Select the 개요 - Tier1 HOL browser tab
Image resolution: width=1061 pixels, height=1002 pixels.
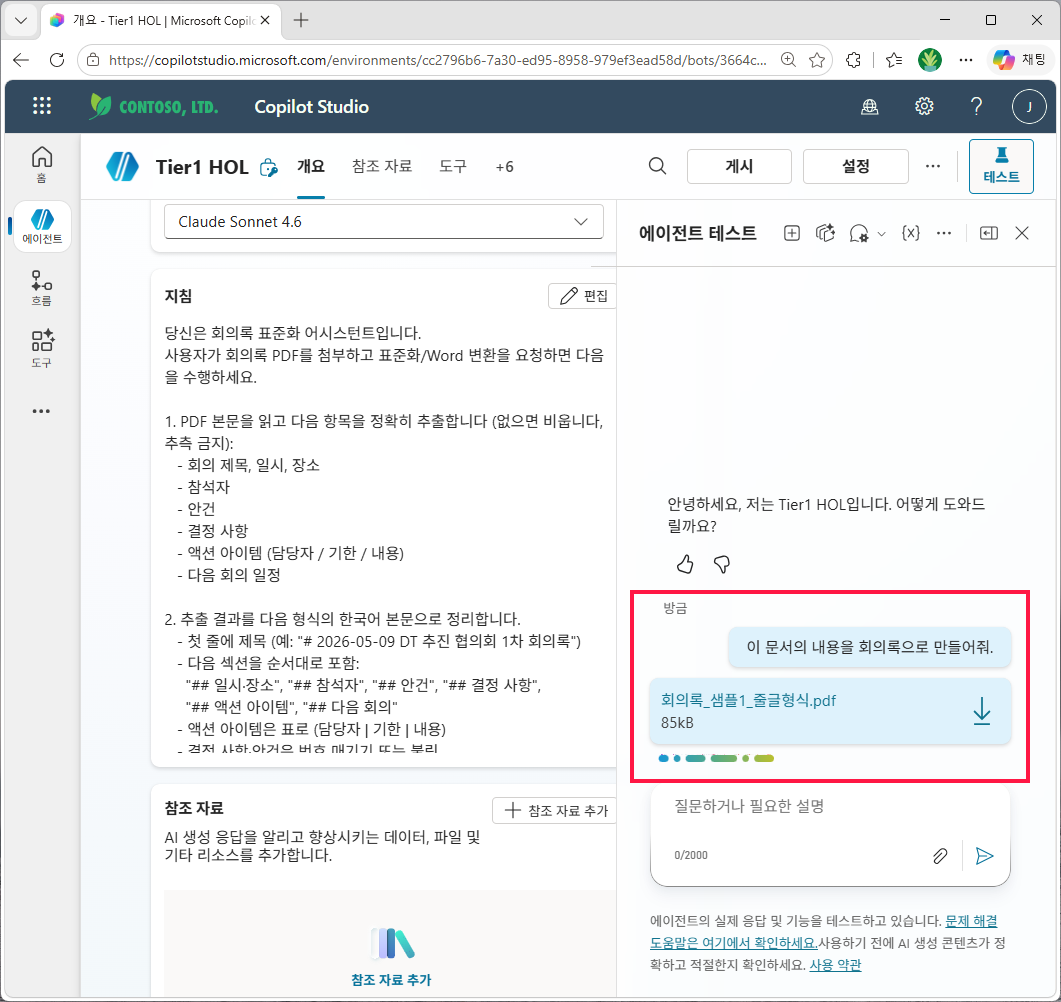point(161,20)
